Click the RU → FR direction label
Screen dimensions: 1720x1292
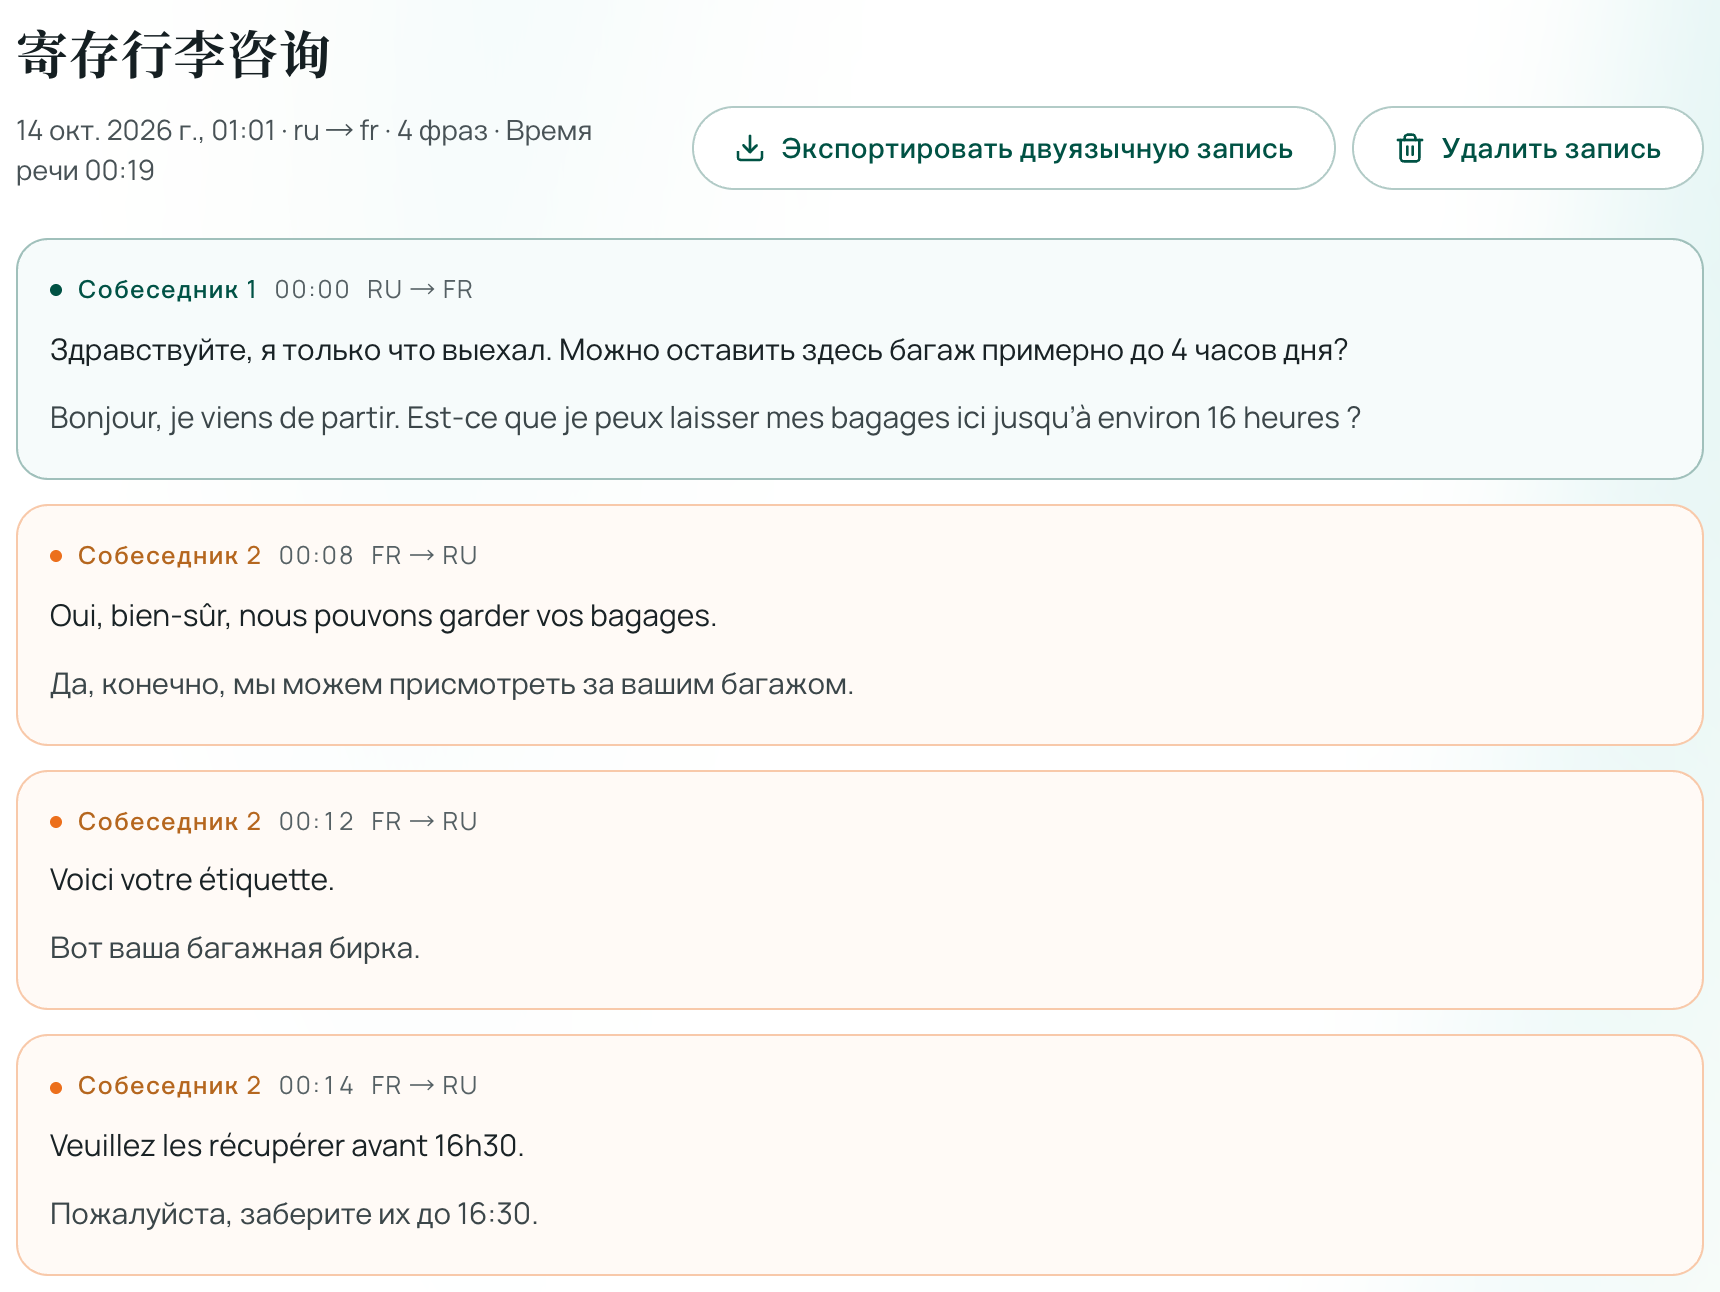click(420, 290)
